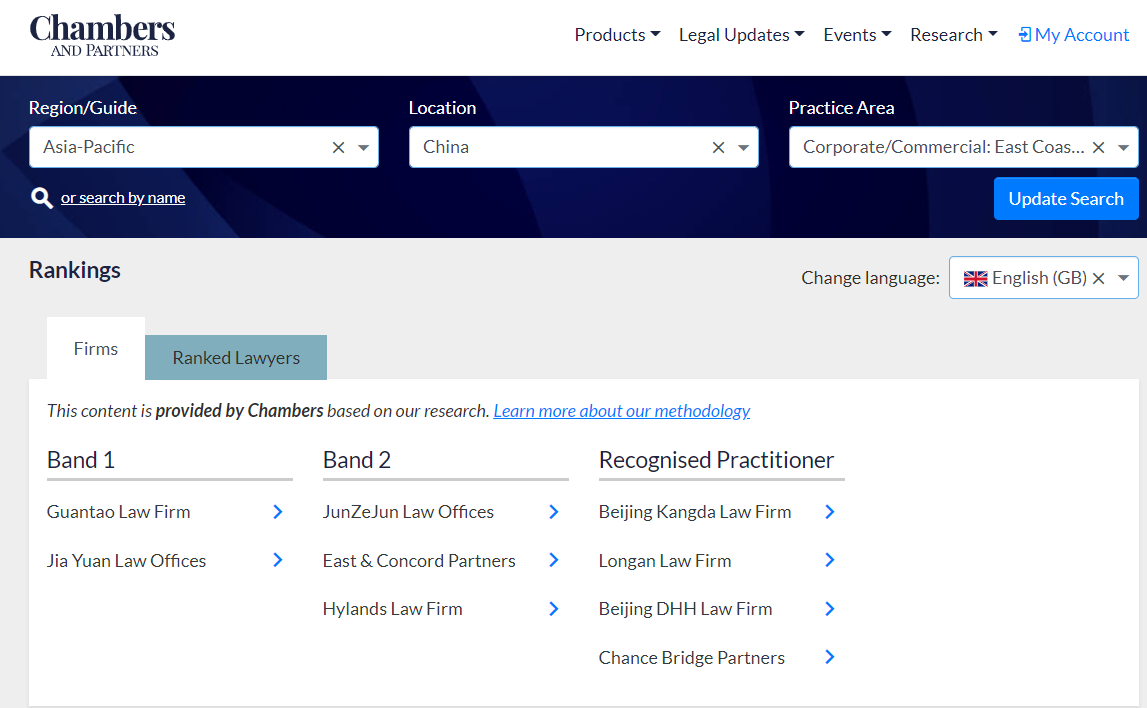Open Guantao Law Firm listing
1147x708 pixels.
click(x=119, y=512)
